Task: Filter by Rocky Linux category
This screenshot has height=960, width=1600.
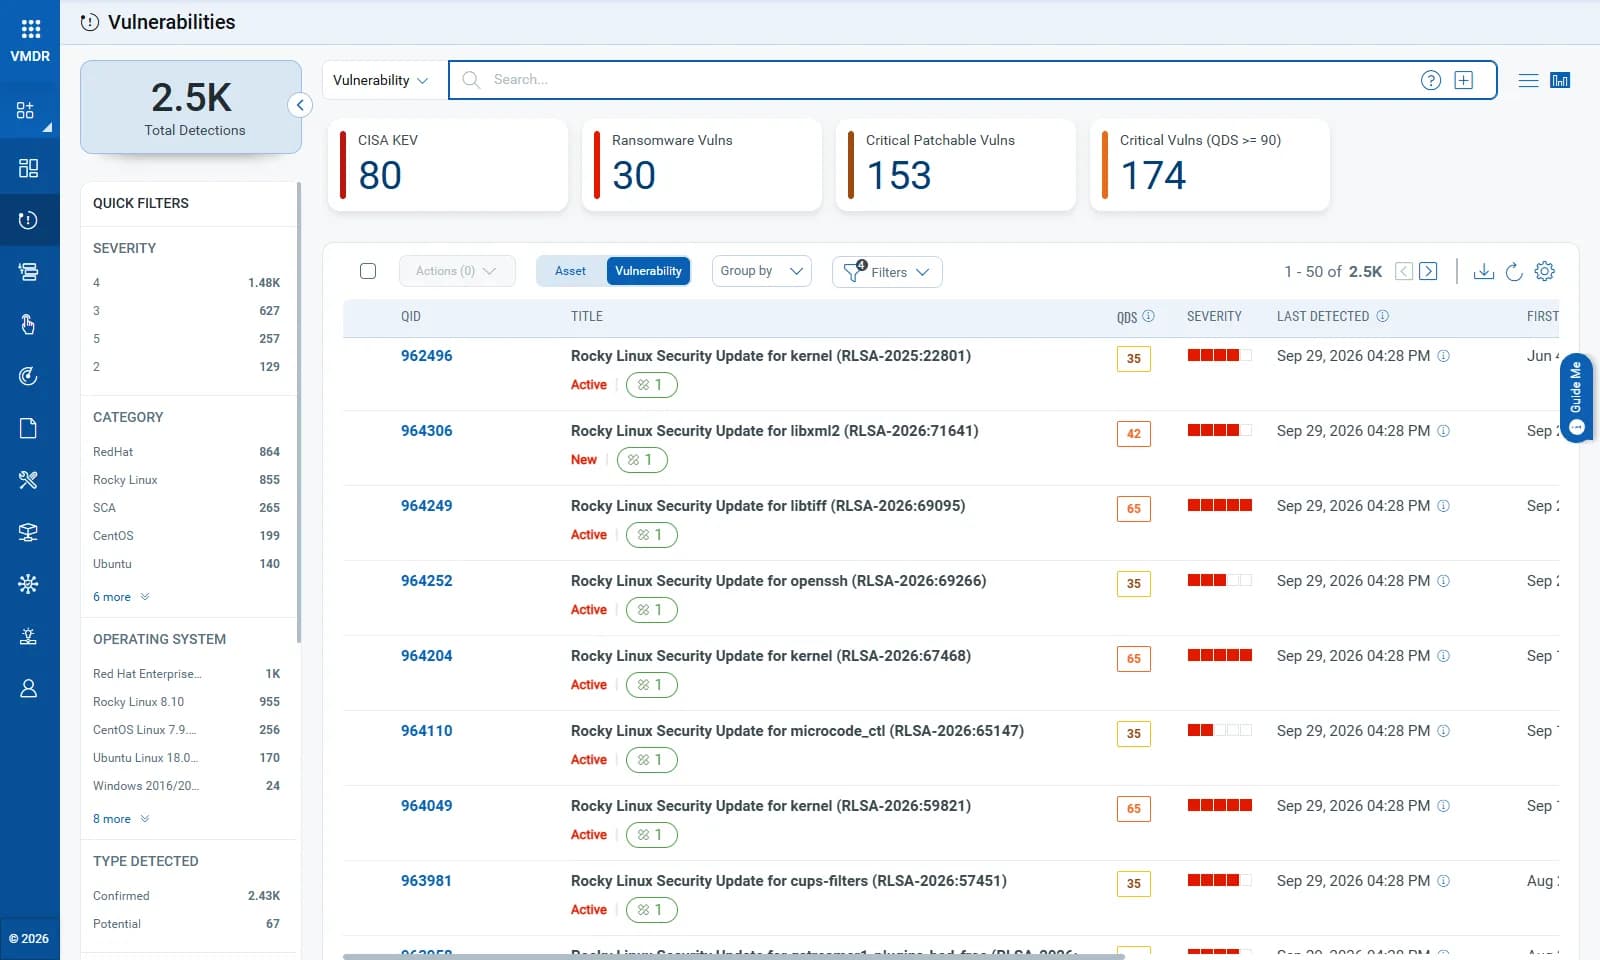Action: [x=186, y=480]
